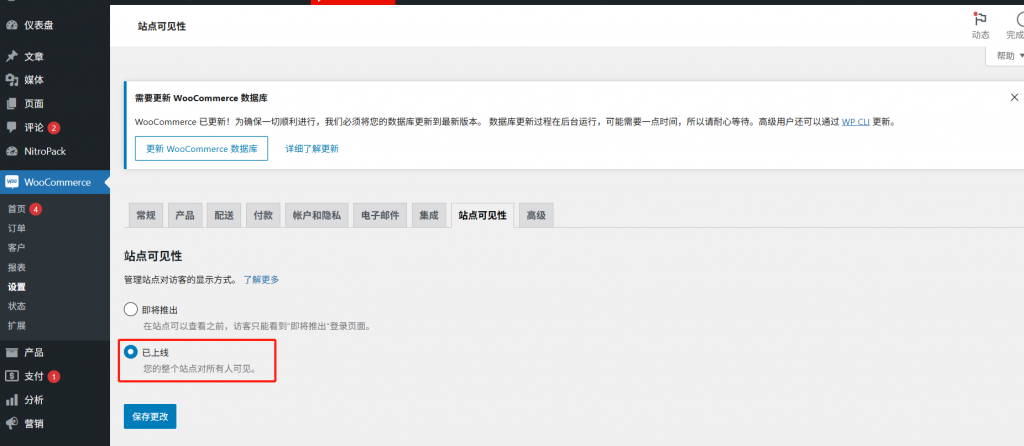Click the NitroPack gauge icon
Image resolution: width=1024 pixels, height=446 pixels.
coord(11,151)
